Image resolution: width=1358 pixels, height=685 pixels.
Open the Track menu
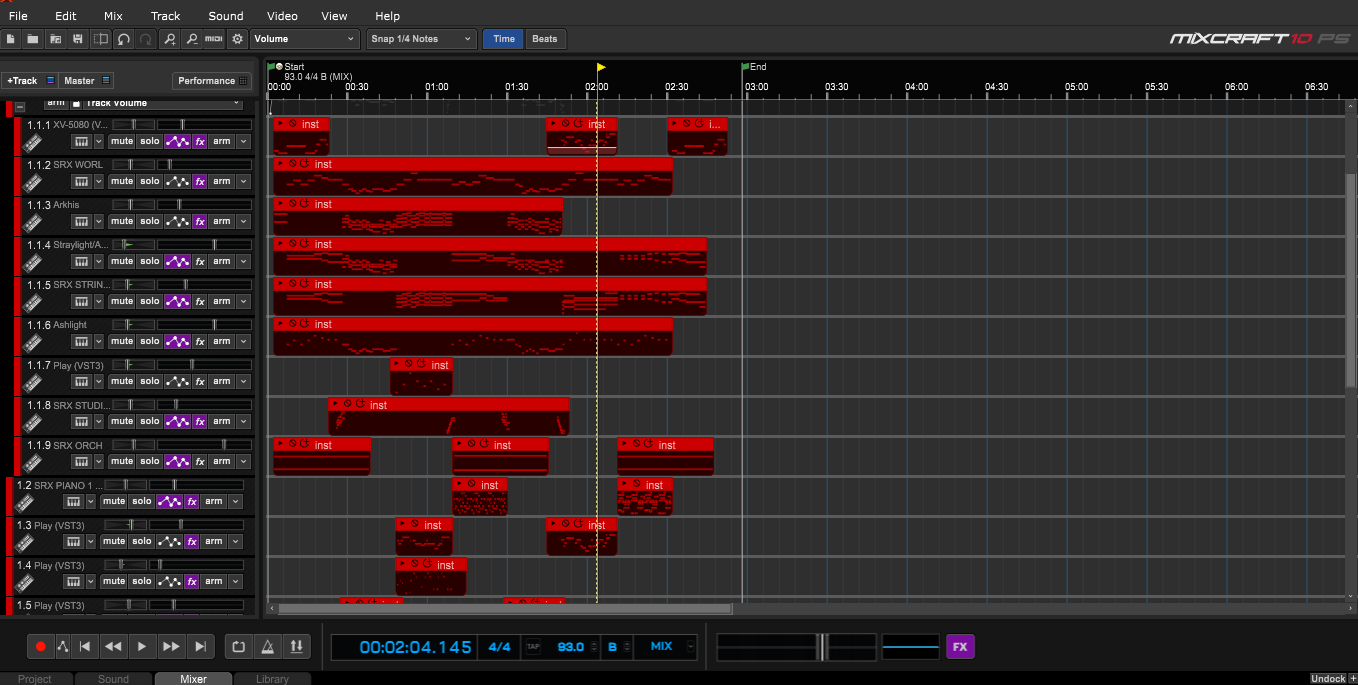165,16
